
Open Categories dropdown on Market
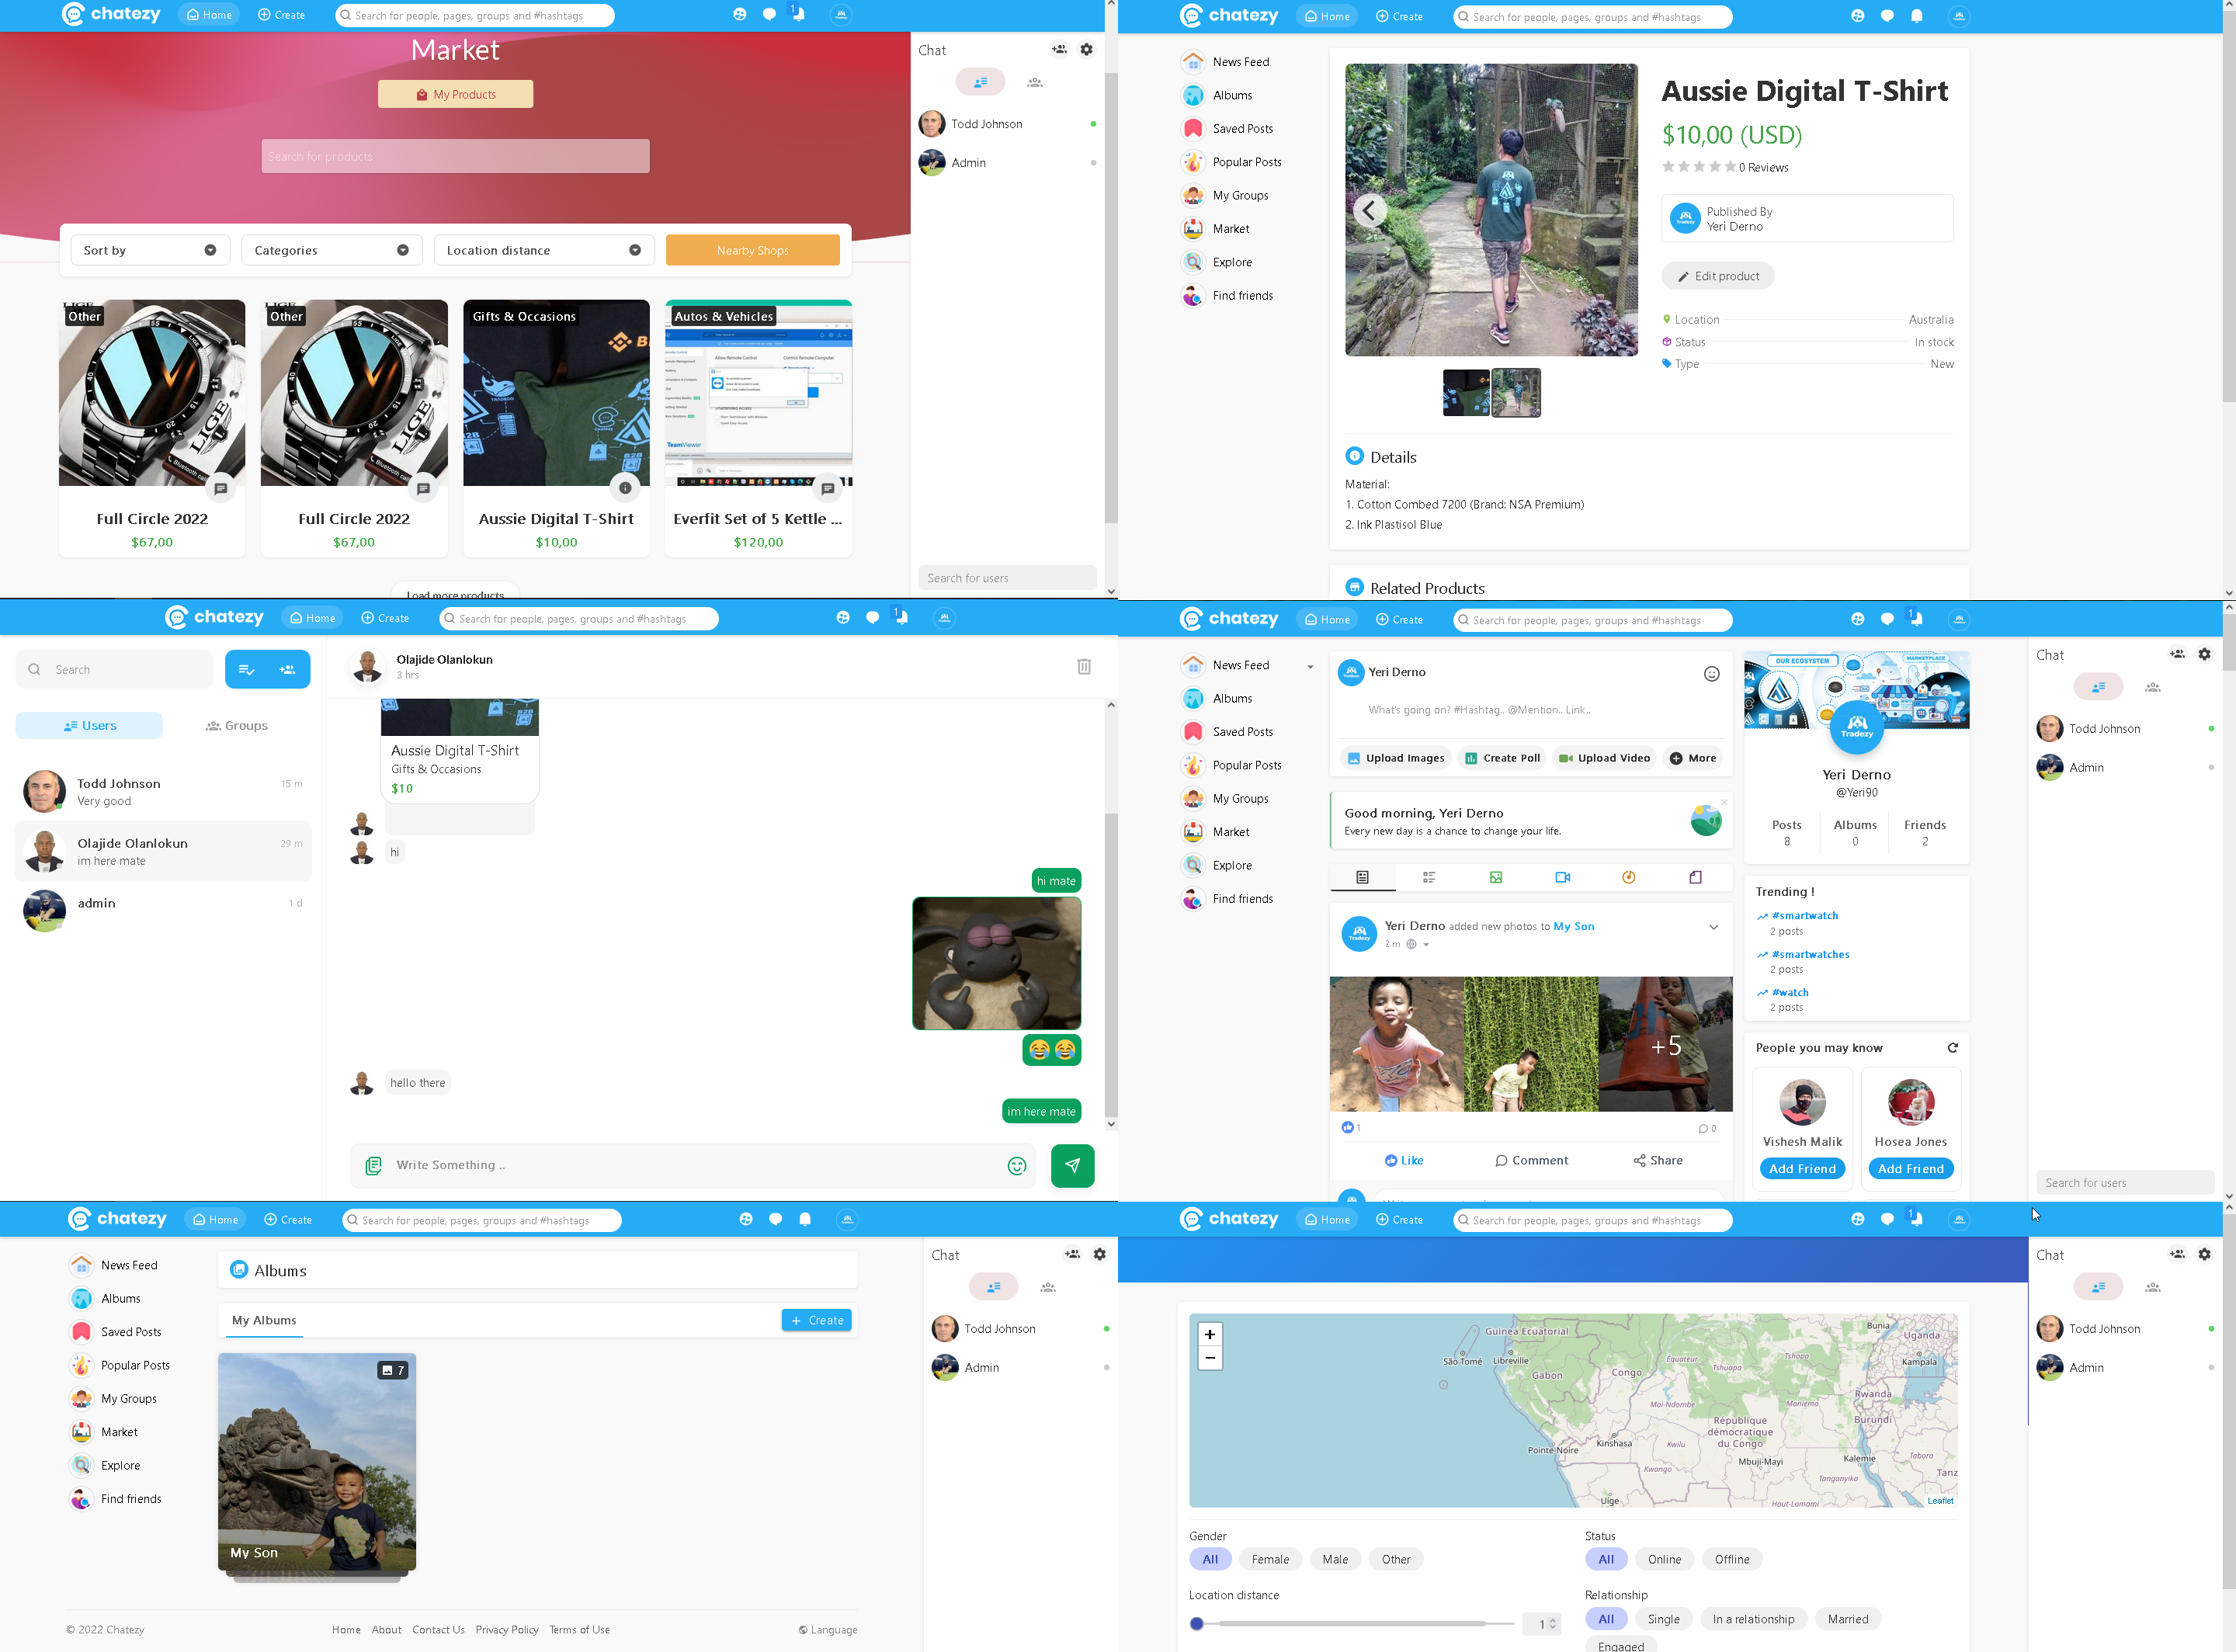[x=332, y=250]
